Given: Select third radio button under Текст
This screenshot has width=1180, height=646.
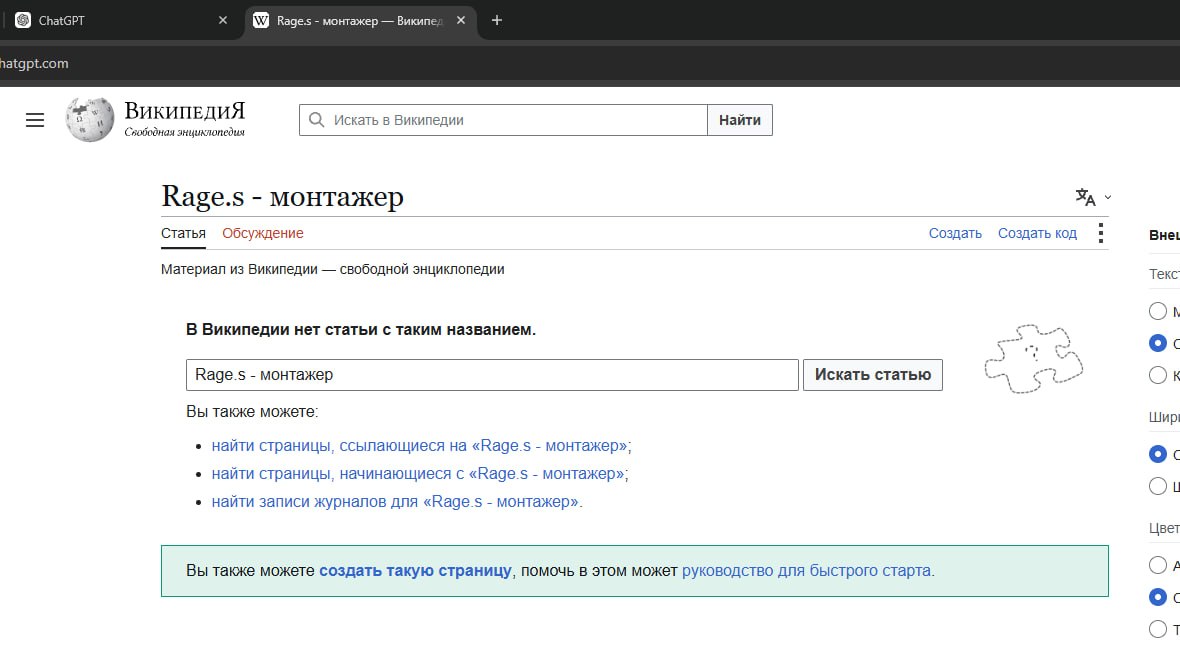Looking at the screenshot, I should point(1157,375).
